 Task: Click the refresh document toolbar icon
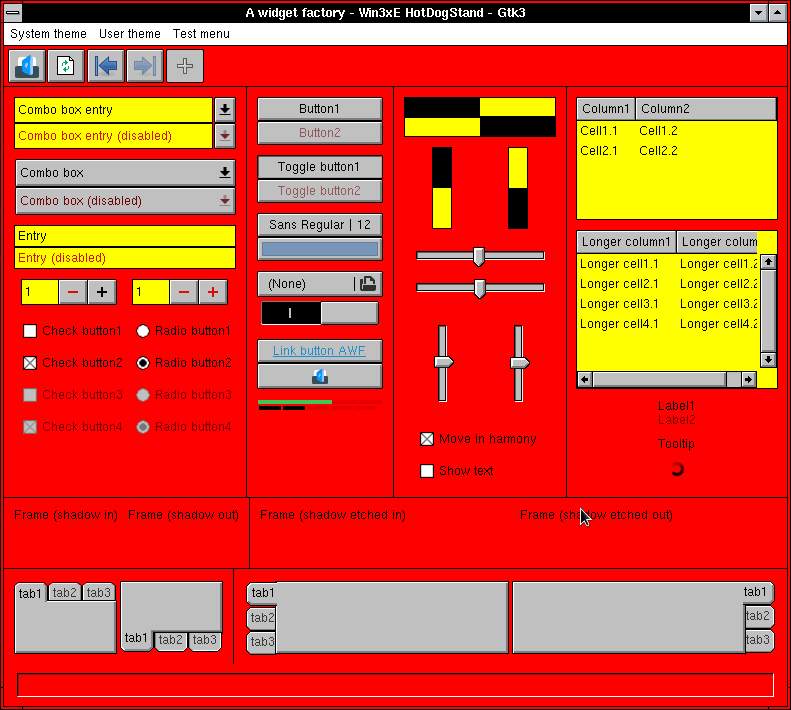pyautogui.click(x=66, y=66)
